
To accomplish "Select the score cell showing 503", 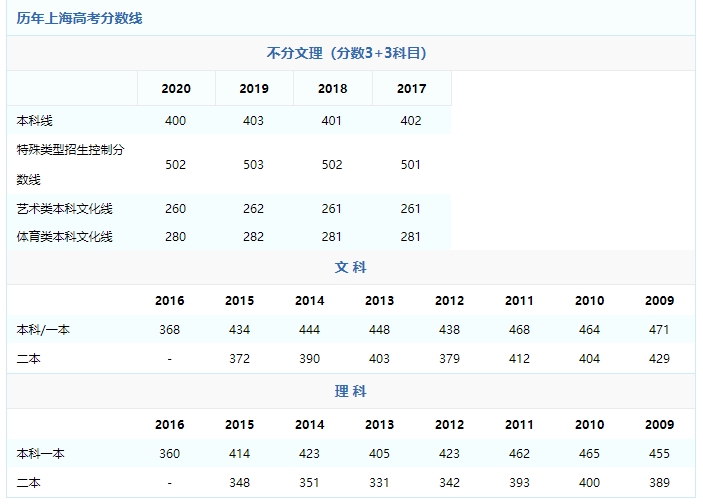I will pyautogui.click(x=254, y=165).
